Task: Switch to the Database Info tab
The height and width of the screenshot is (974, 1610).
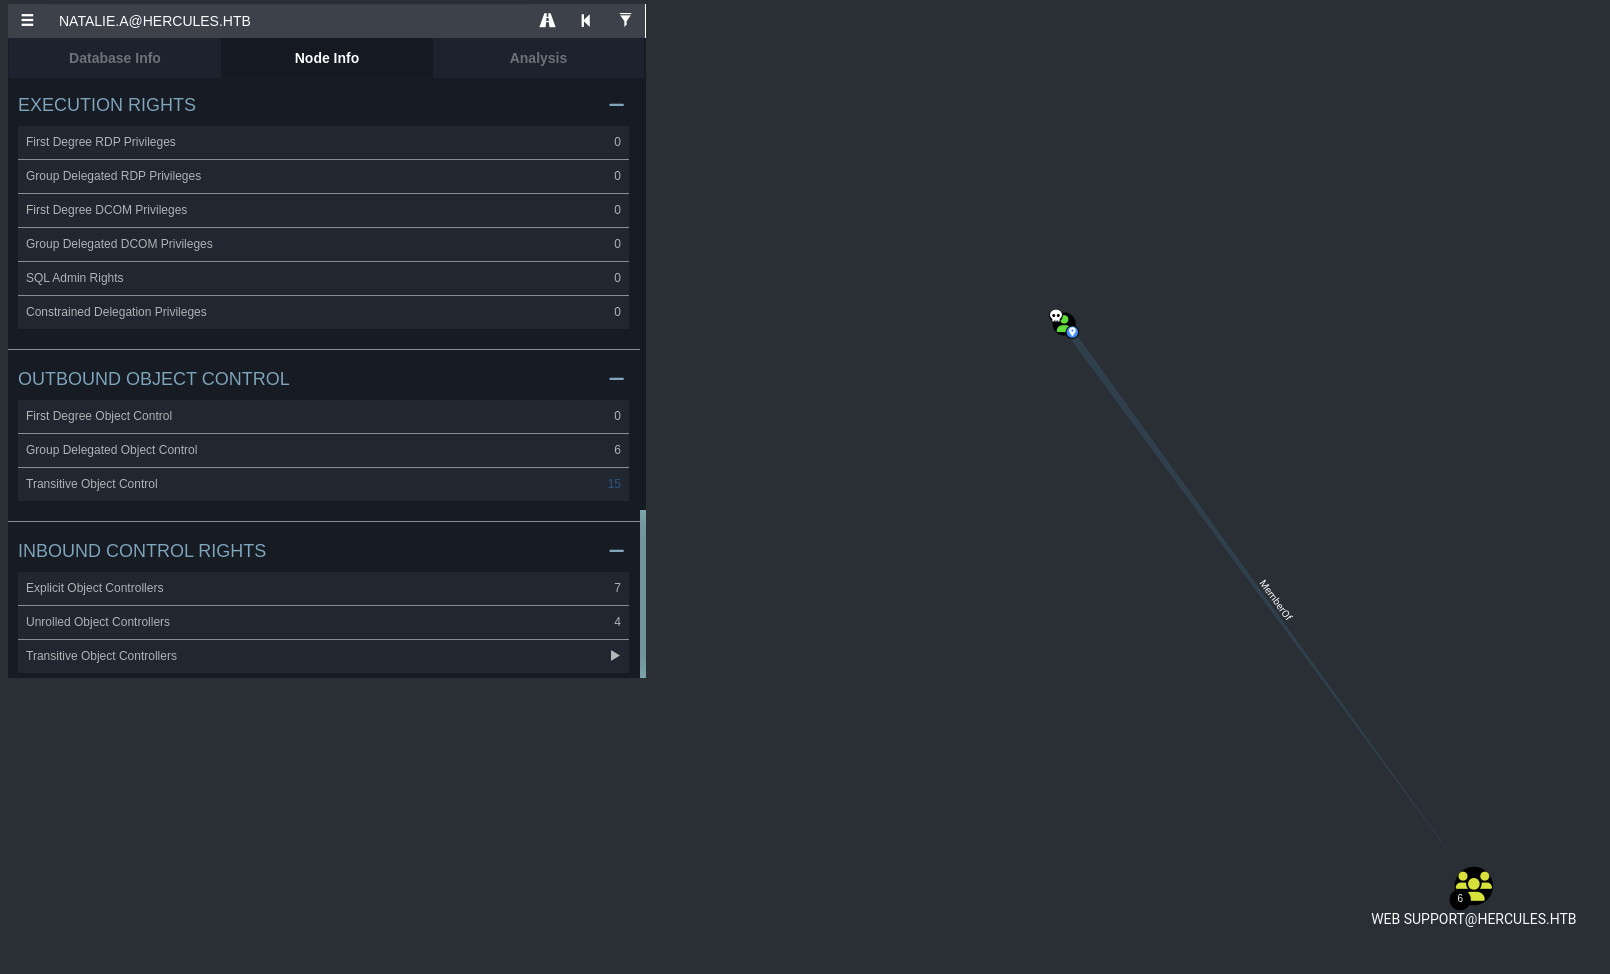Action: (115, 58)
